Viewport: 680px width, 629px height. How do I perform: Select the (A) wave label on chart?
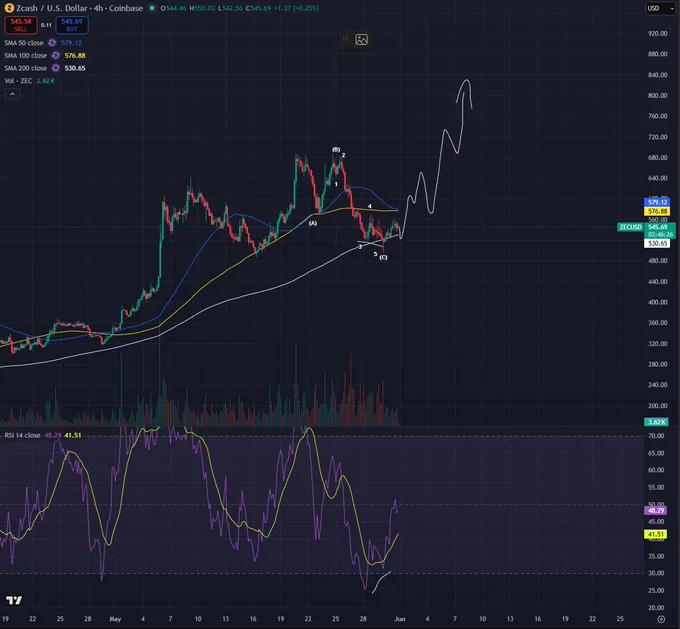coord(313,223)
